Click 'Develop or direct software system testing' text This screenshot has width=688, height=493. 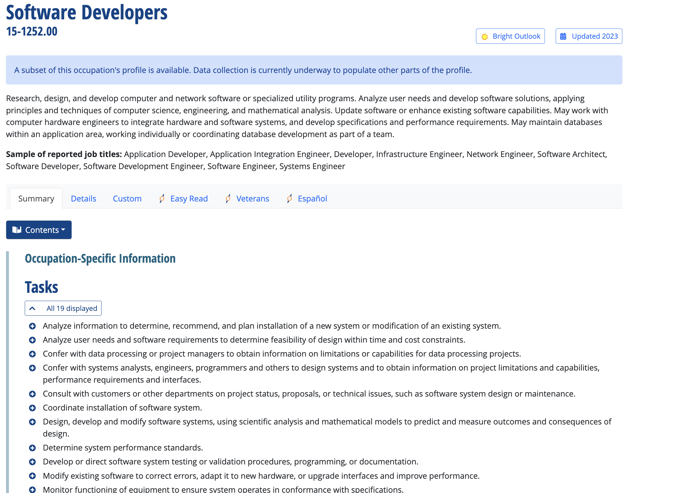(230, 462)
